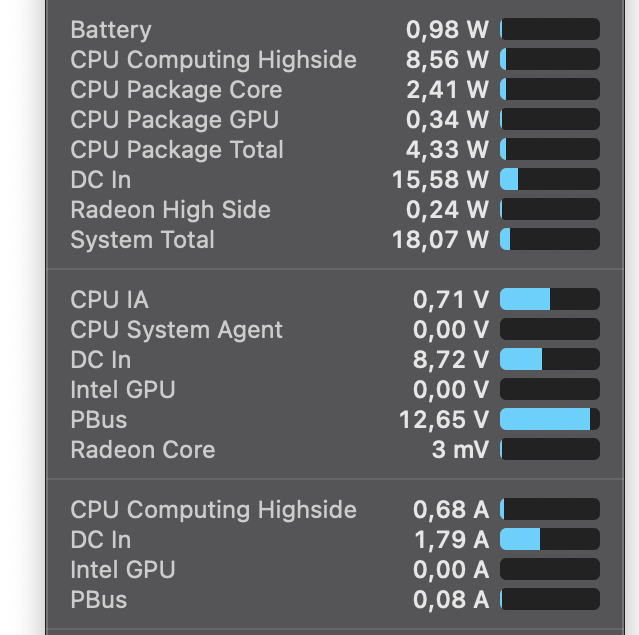Click the CPU IA level bar

[549, 300]
